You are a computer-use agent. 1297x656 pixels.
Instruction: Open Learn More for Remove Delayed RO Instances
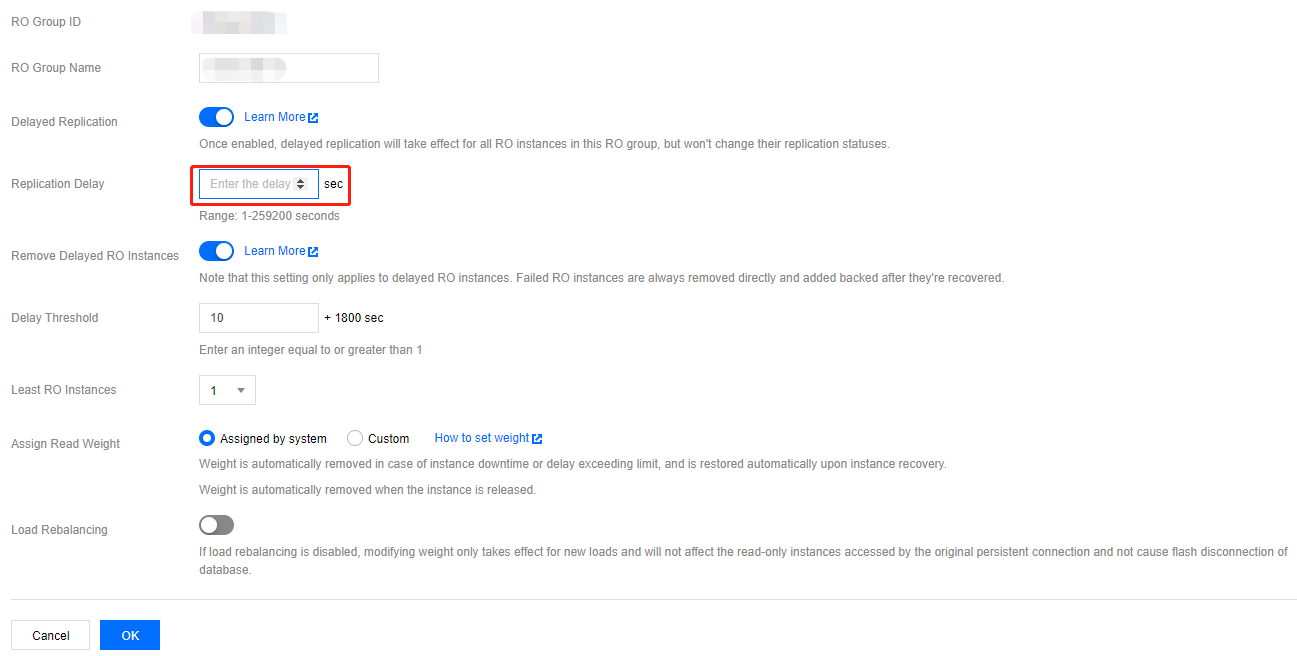click(x=274, y=251)
